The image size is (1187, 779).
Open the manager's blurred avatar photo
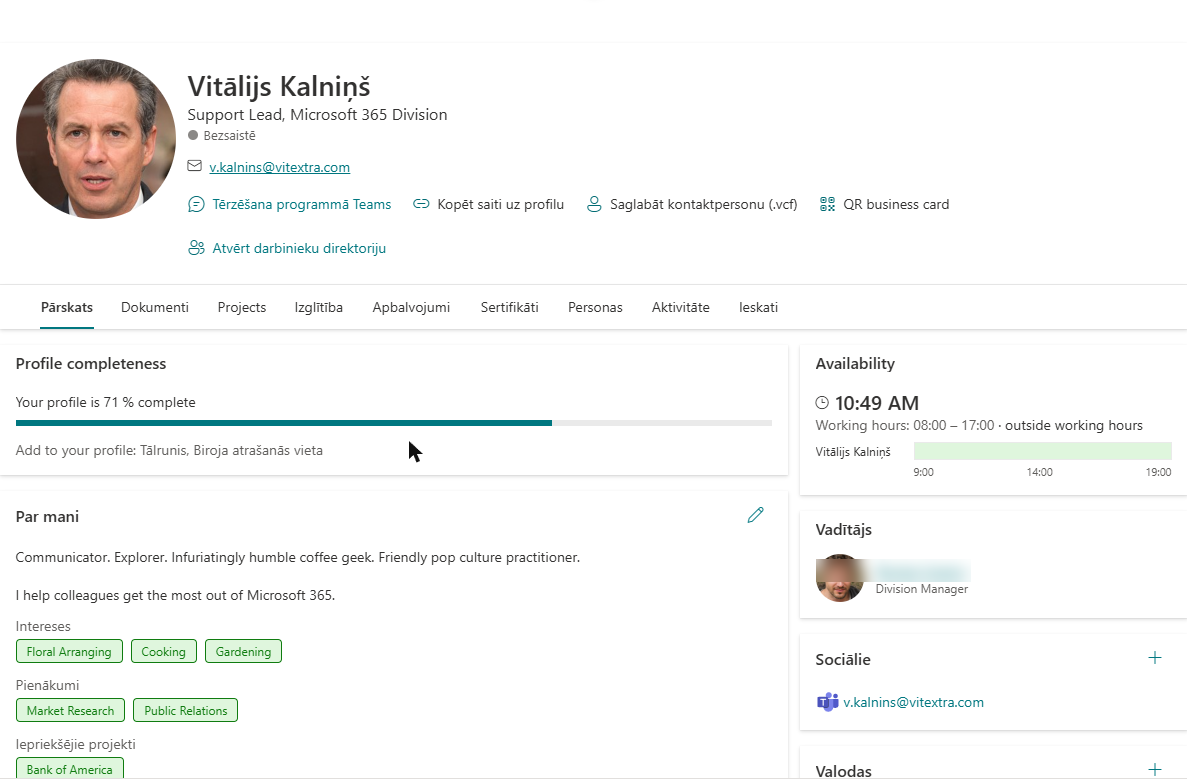[x=840, y=578]
